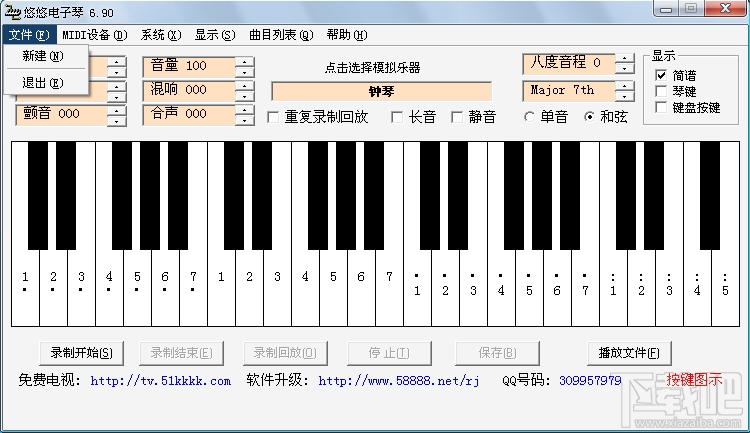The height and width of the screenshot is (433, 750).
Task: Select next chord type above Major 7th
Action: point(624,86)
